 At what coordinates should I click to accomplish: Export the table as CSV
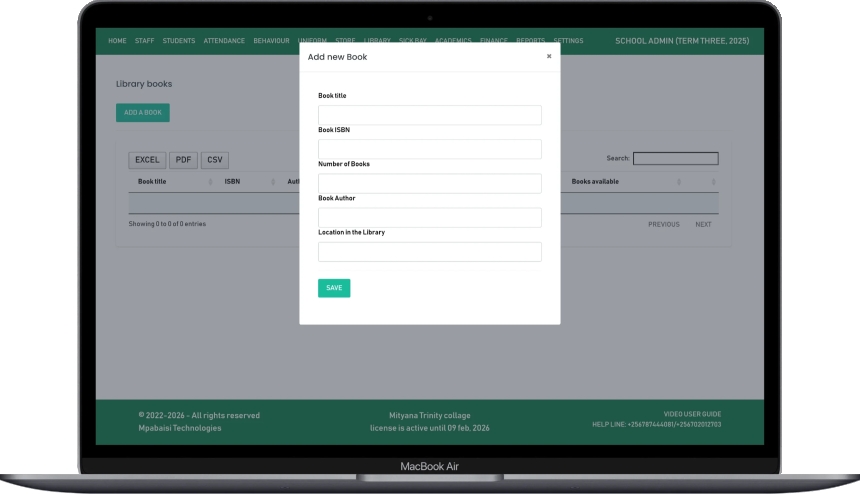[x=215, y=160]
